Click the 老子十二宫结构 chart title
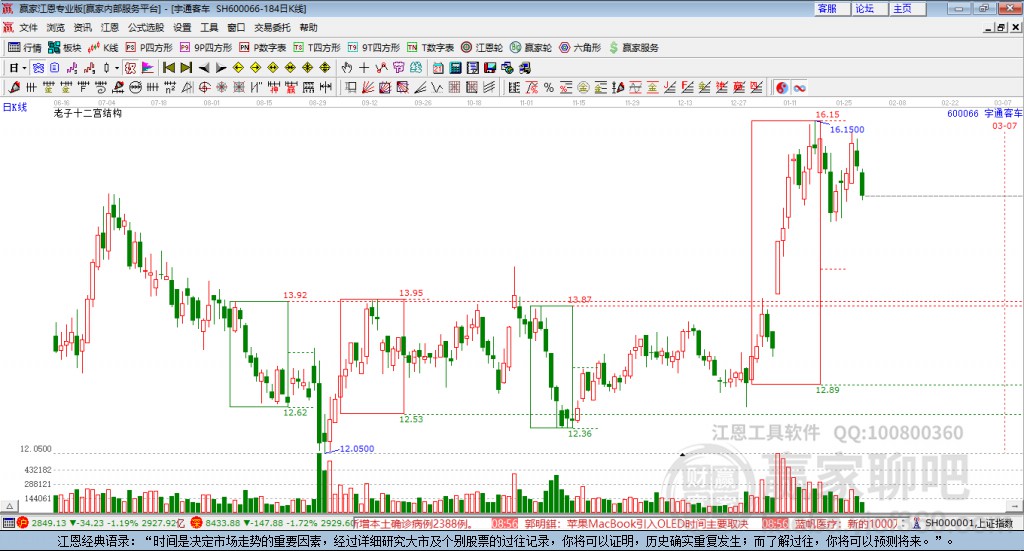Screen dimensions: 1024x551 (88, 113)
